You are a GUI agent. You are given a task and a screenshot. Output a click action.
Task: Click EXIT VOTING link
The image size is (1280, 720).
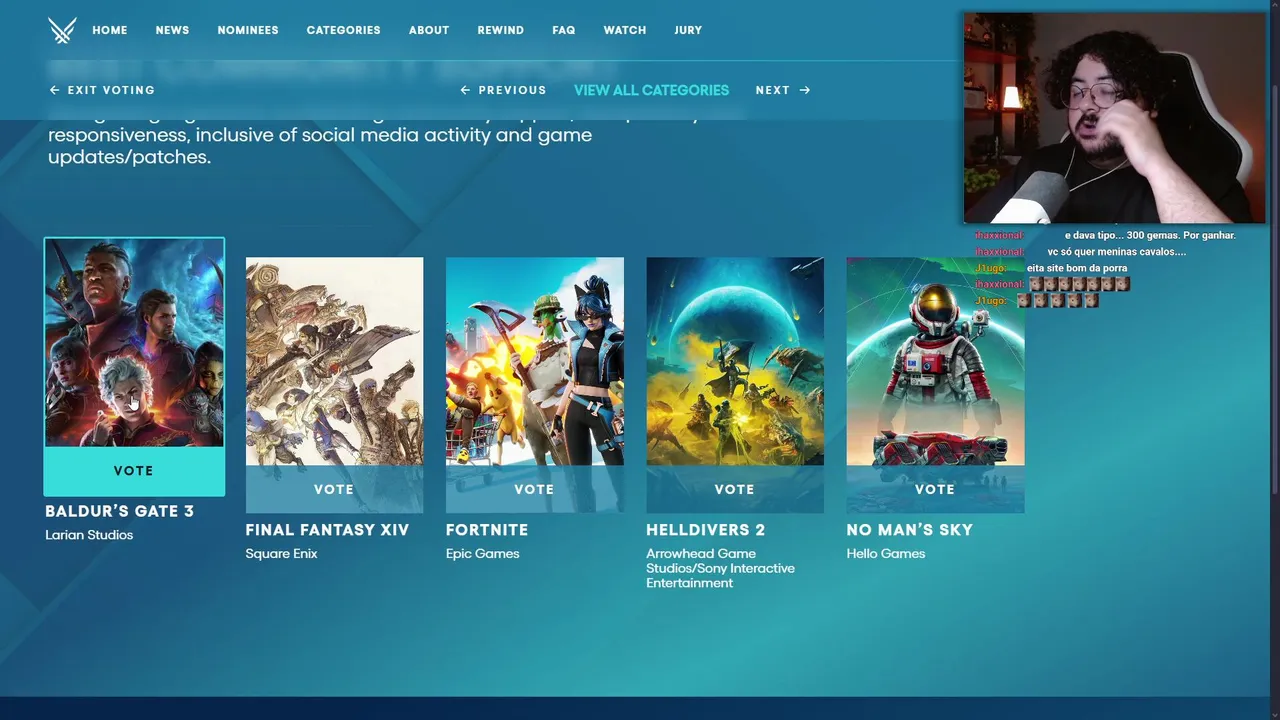pyautogui.click(x=102, y=90)
